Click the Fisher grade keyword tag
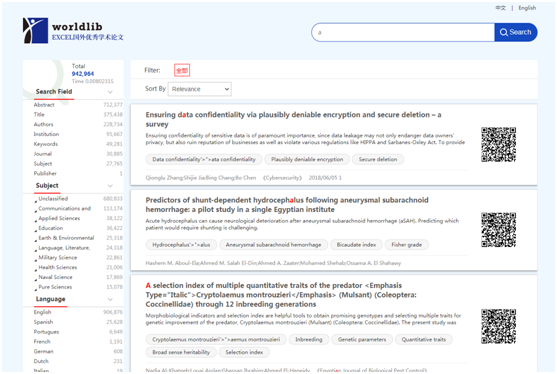Viewport: 557px width, 374px height. click(406, 245)
